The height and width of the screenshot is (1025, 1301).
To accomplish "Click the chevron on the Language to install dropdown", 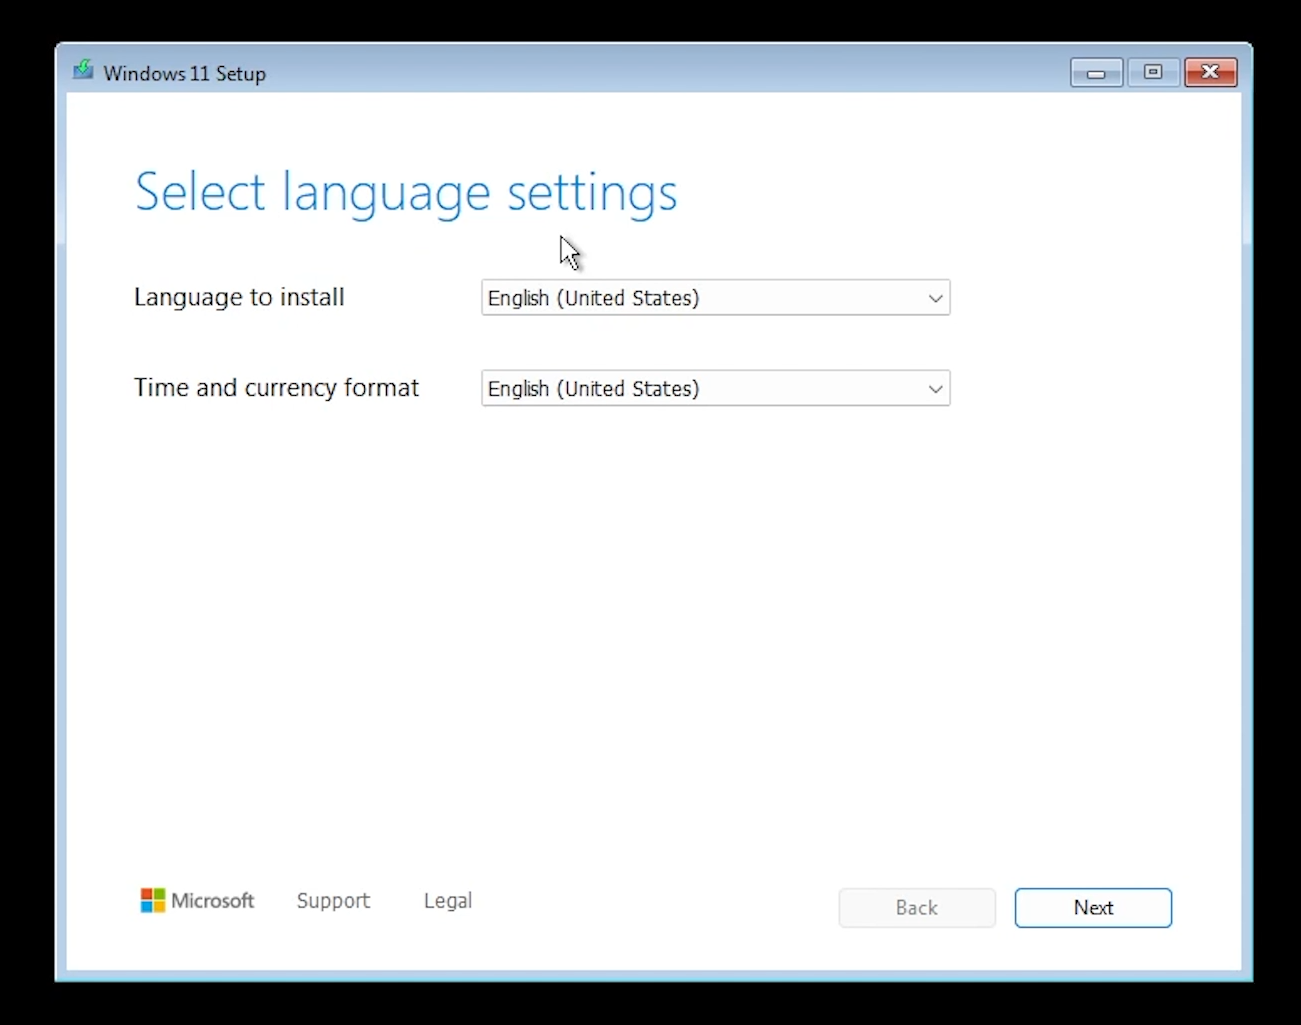I will (935, 298).
